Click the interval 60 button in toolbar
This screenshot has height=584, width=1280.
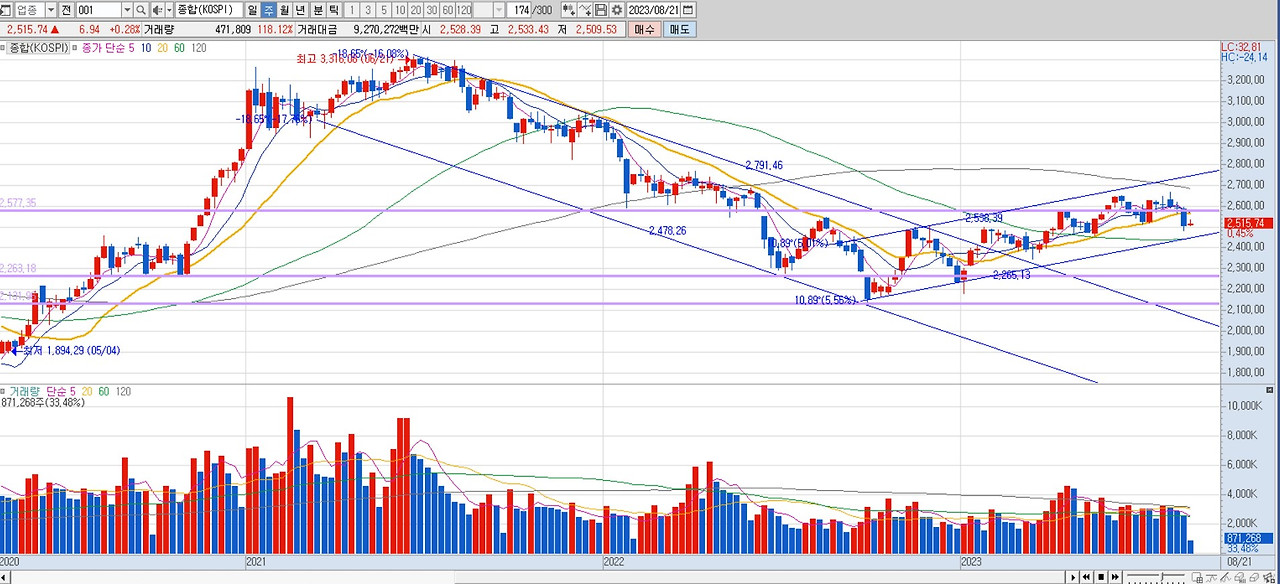(448, 10)
